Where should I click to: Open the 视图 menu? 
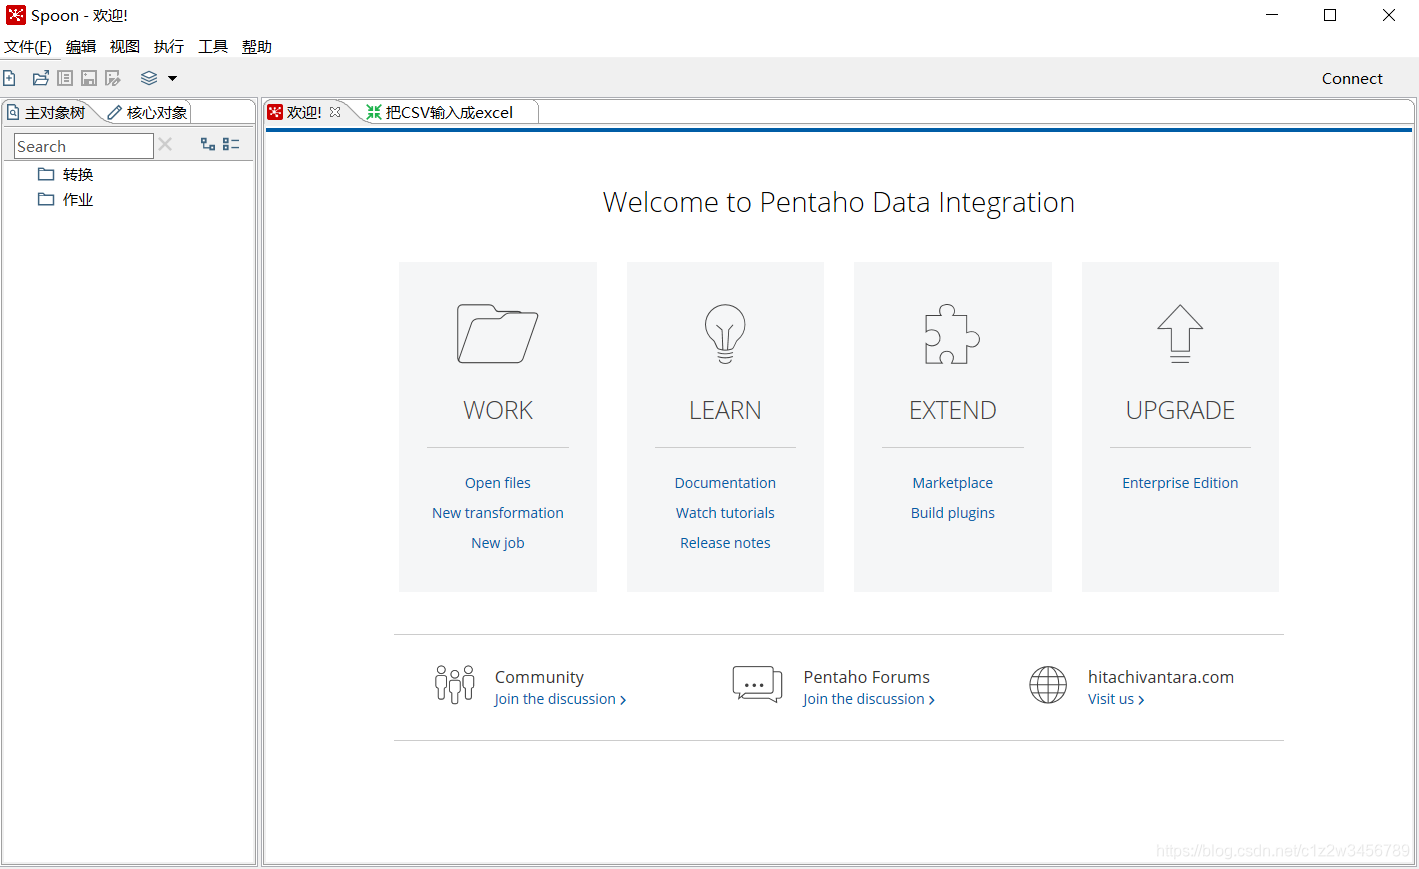tap(125, 47)
